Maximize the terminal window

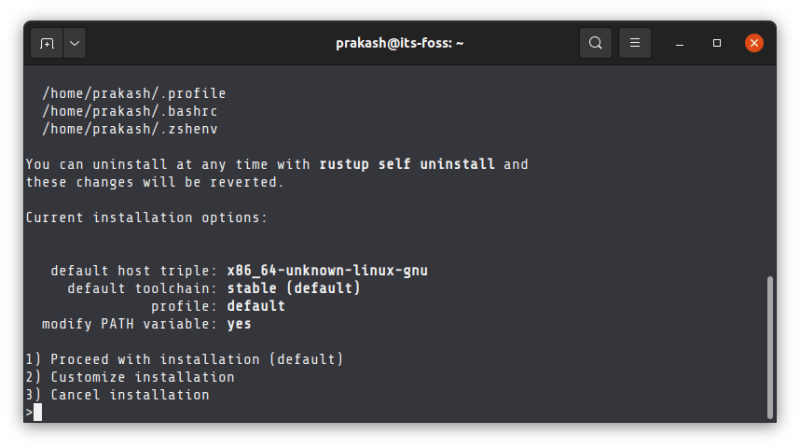point(717,44)
